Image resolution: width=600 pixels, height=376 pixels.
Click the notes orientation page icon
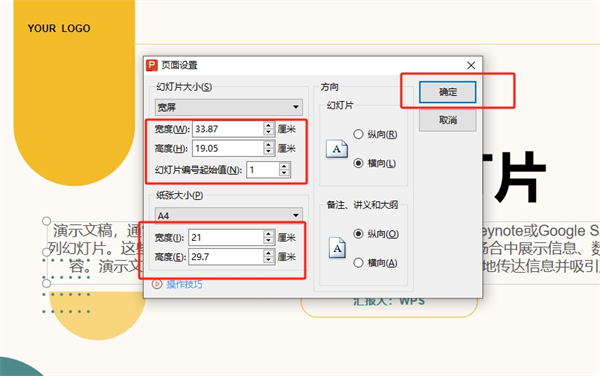(x=337, y=247)
